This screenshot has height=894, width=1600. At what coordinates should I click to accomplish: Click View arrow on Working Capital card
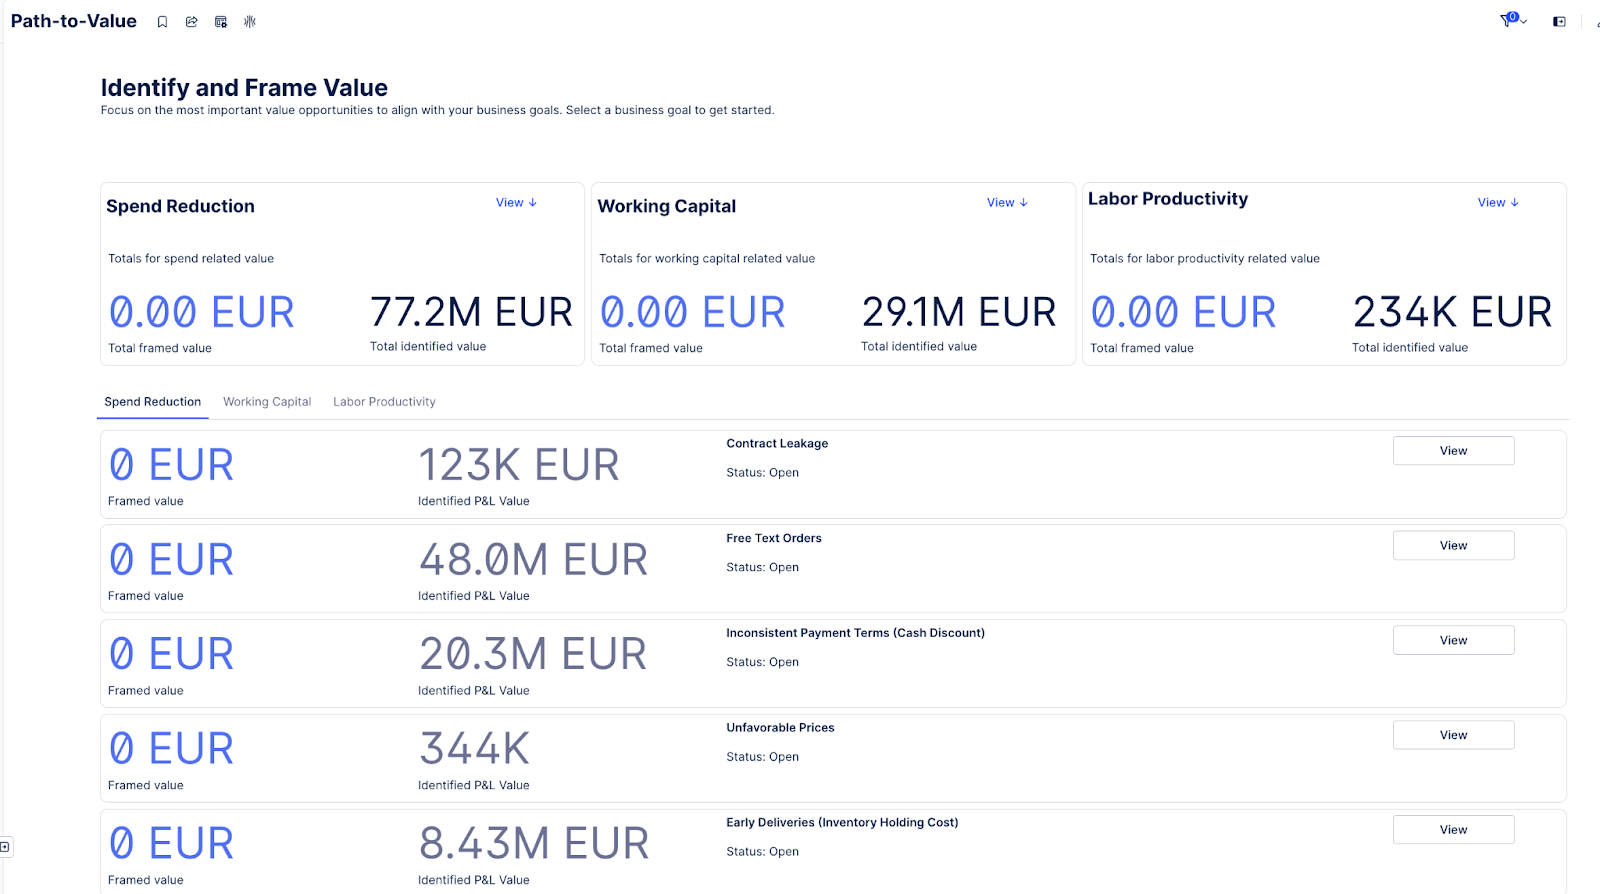tap(1007, 203)
